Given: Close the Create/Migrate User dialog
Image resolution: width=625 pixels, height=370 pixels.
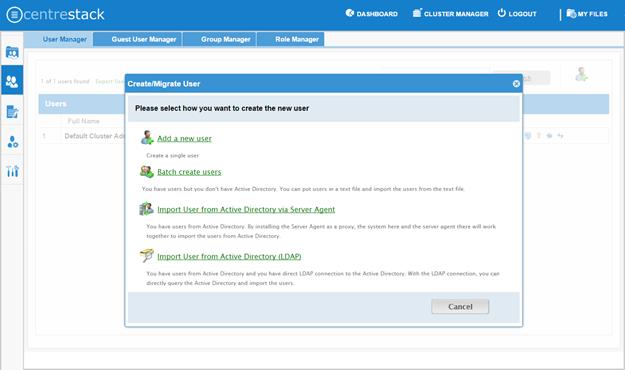Looking at the screenshot, I should 516,84.
